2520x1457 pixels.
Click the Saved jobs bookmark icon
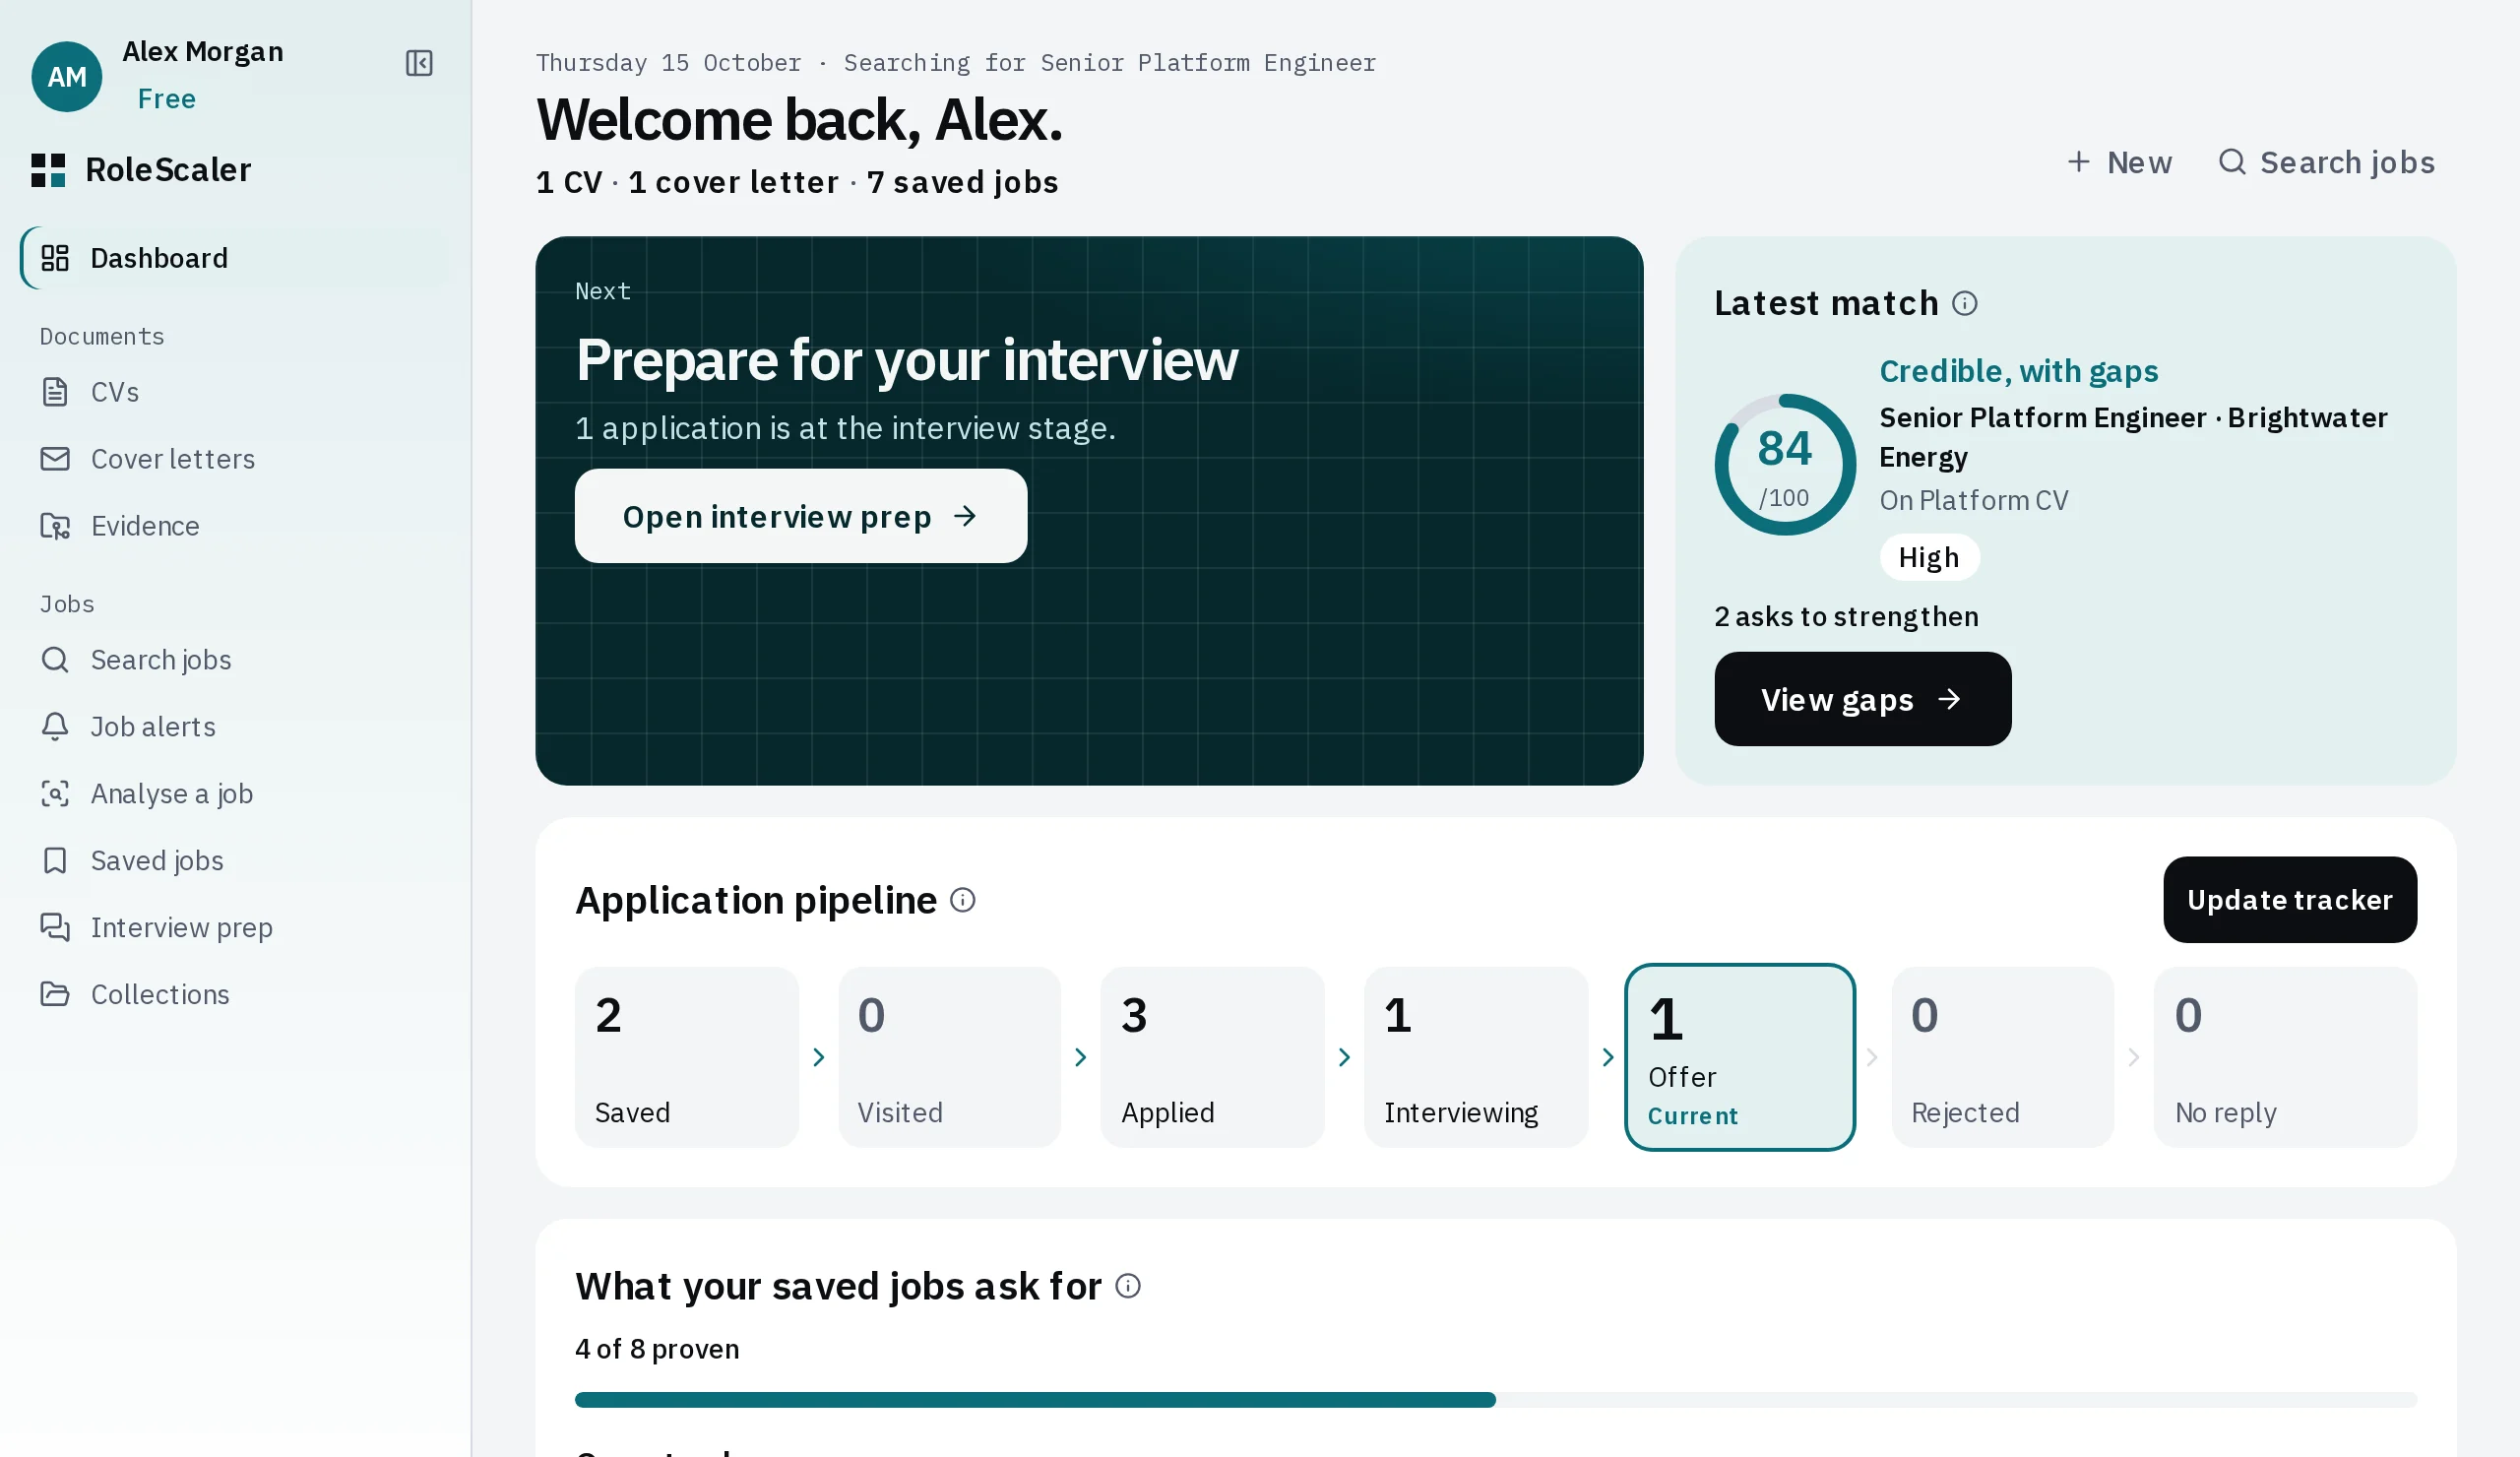[55, 861]
